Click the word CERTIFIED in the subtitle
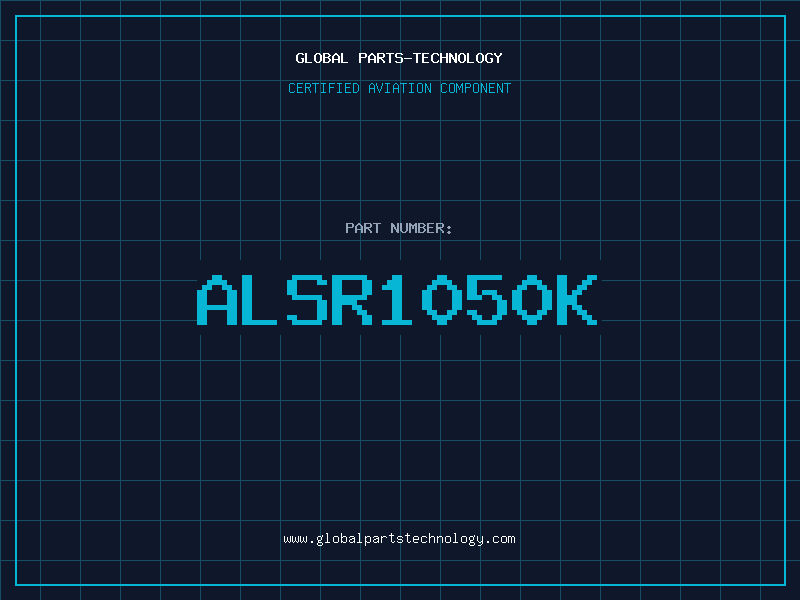This screenshot has width=800, height=600. tap(324, 88)
